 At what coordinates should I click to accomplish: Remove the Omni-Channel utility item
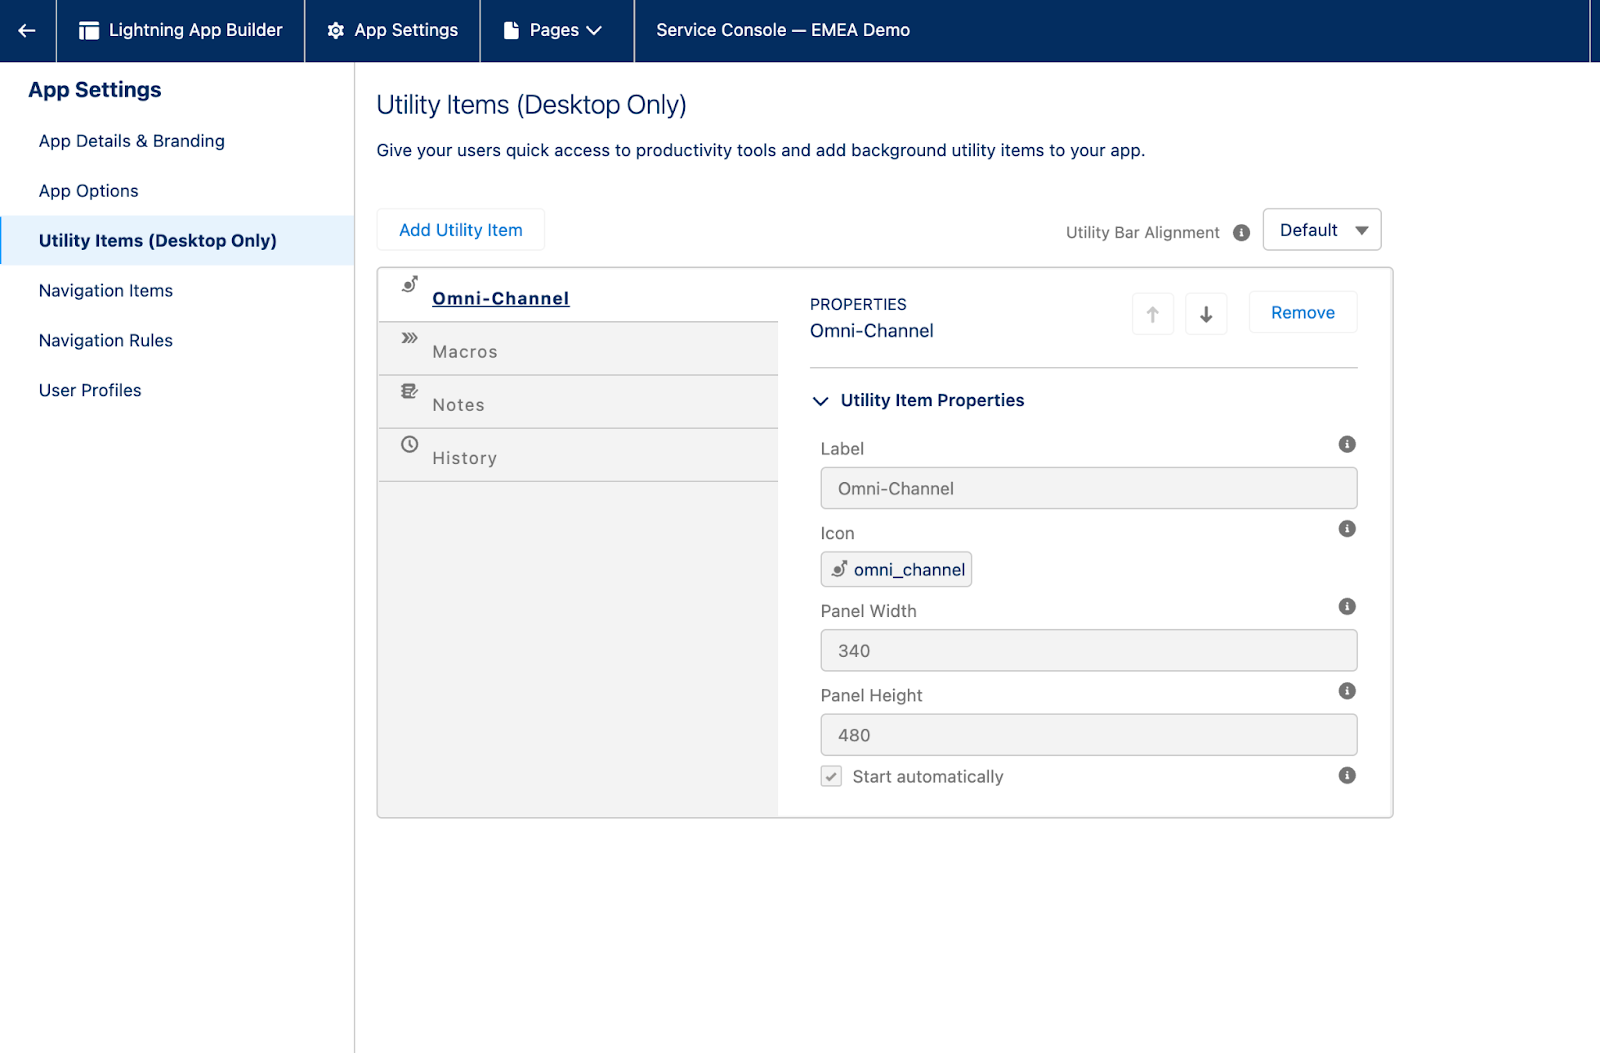(x=1302, y=313)
